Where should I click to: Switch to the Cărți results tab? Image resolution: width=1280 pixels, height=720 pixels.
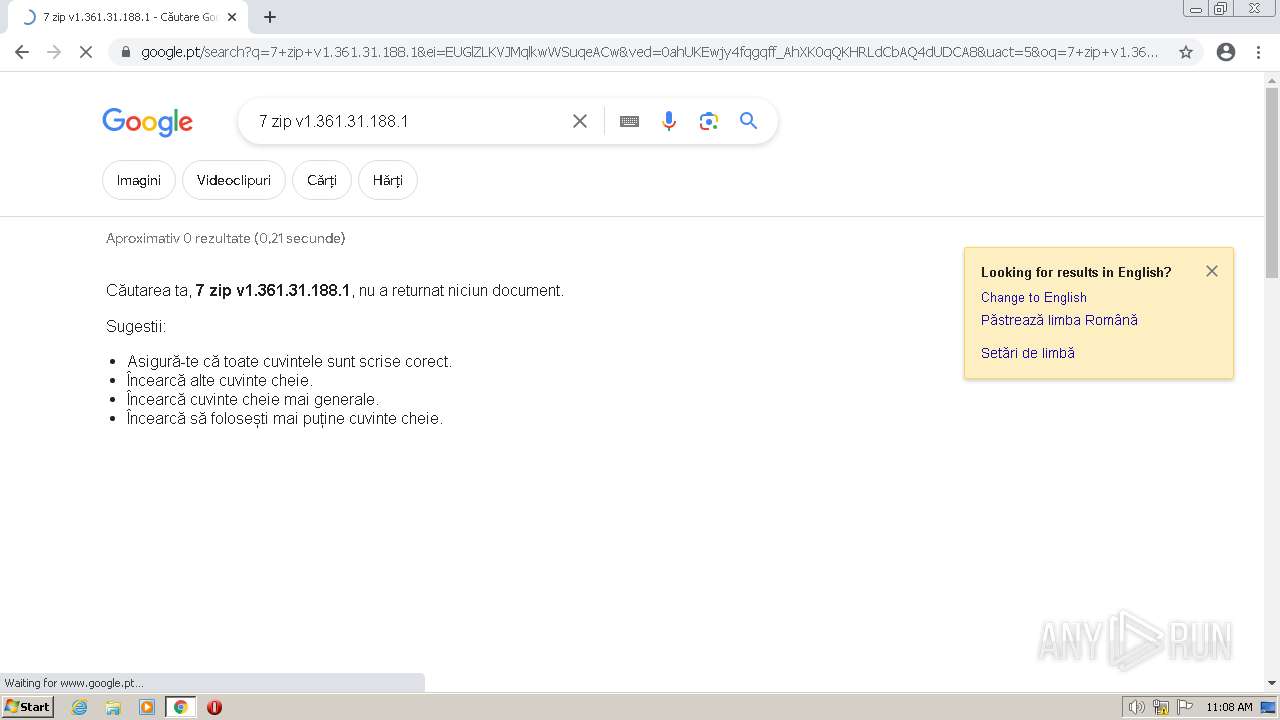pos(322,180)
